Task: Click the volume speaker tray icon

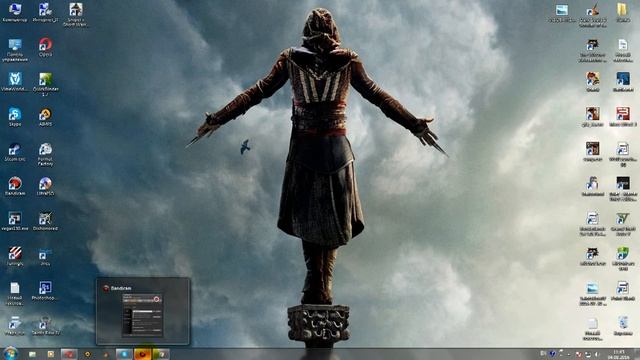Action: 597,354
